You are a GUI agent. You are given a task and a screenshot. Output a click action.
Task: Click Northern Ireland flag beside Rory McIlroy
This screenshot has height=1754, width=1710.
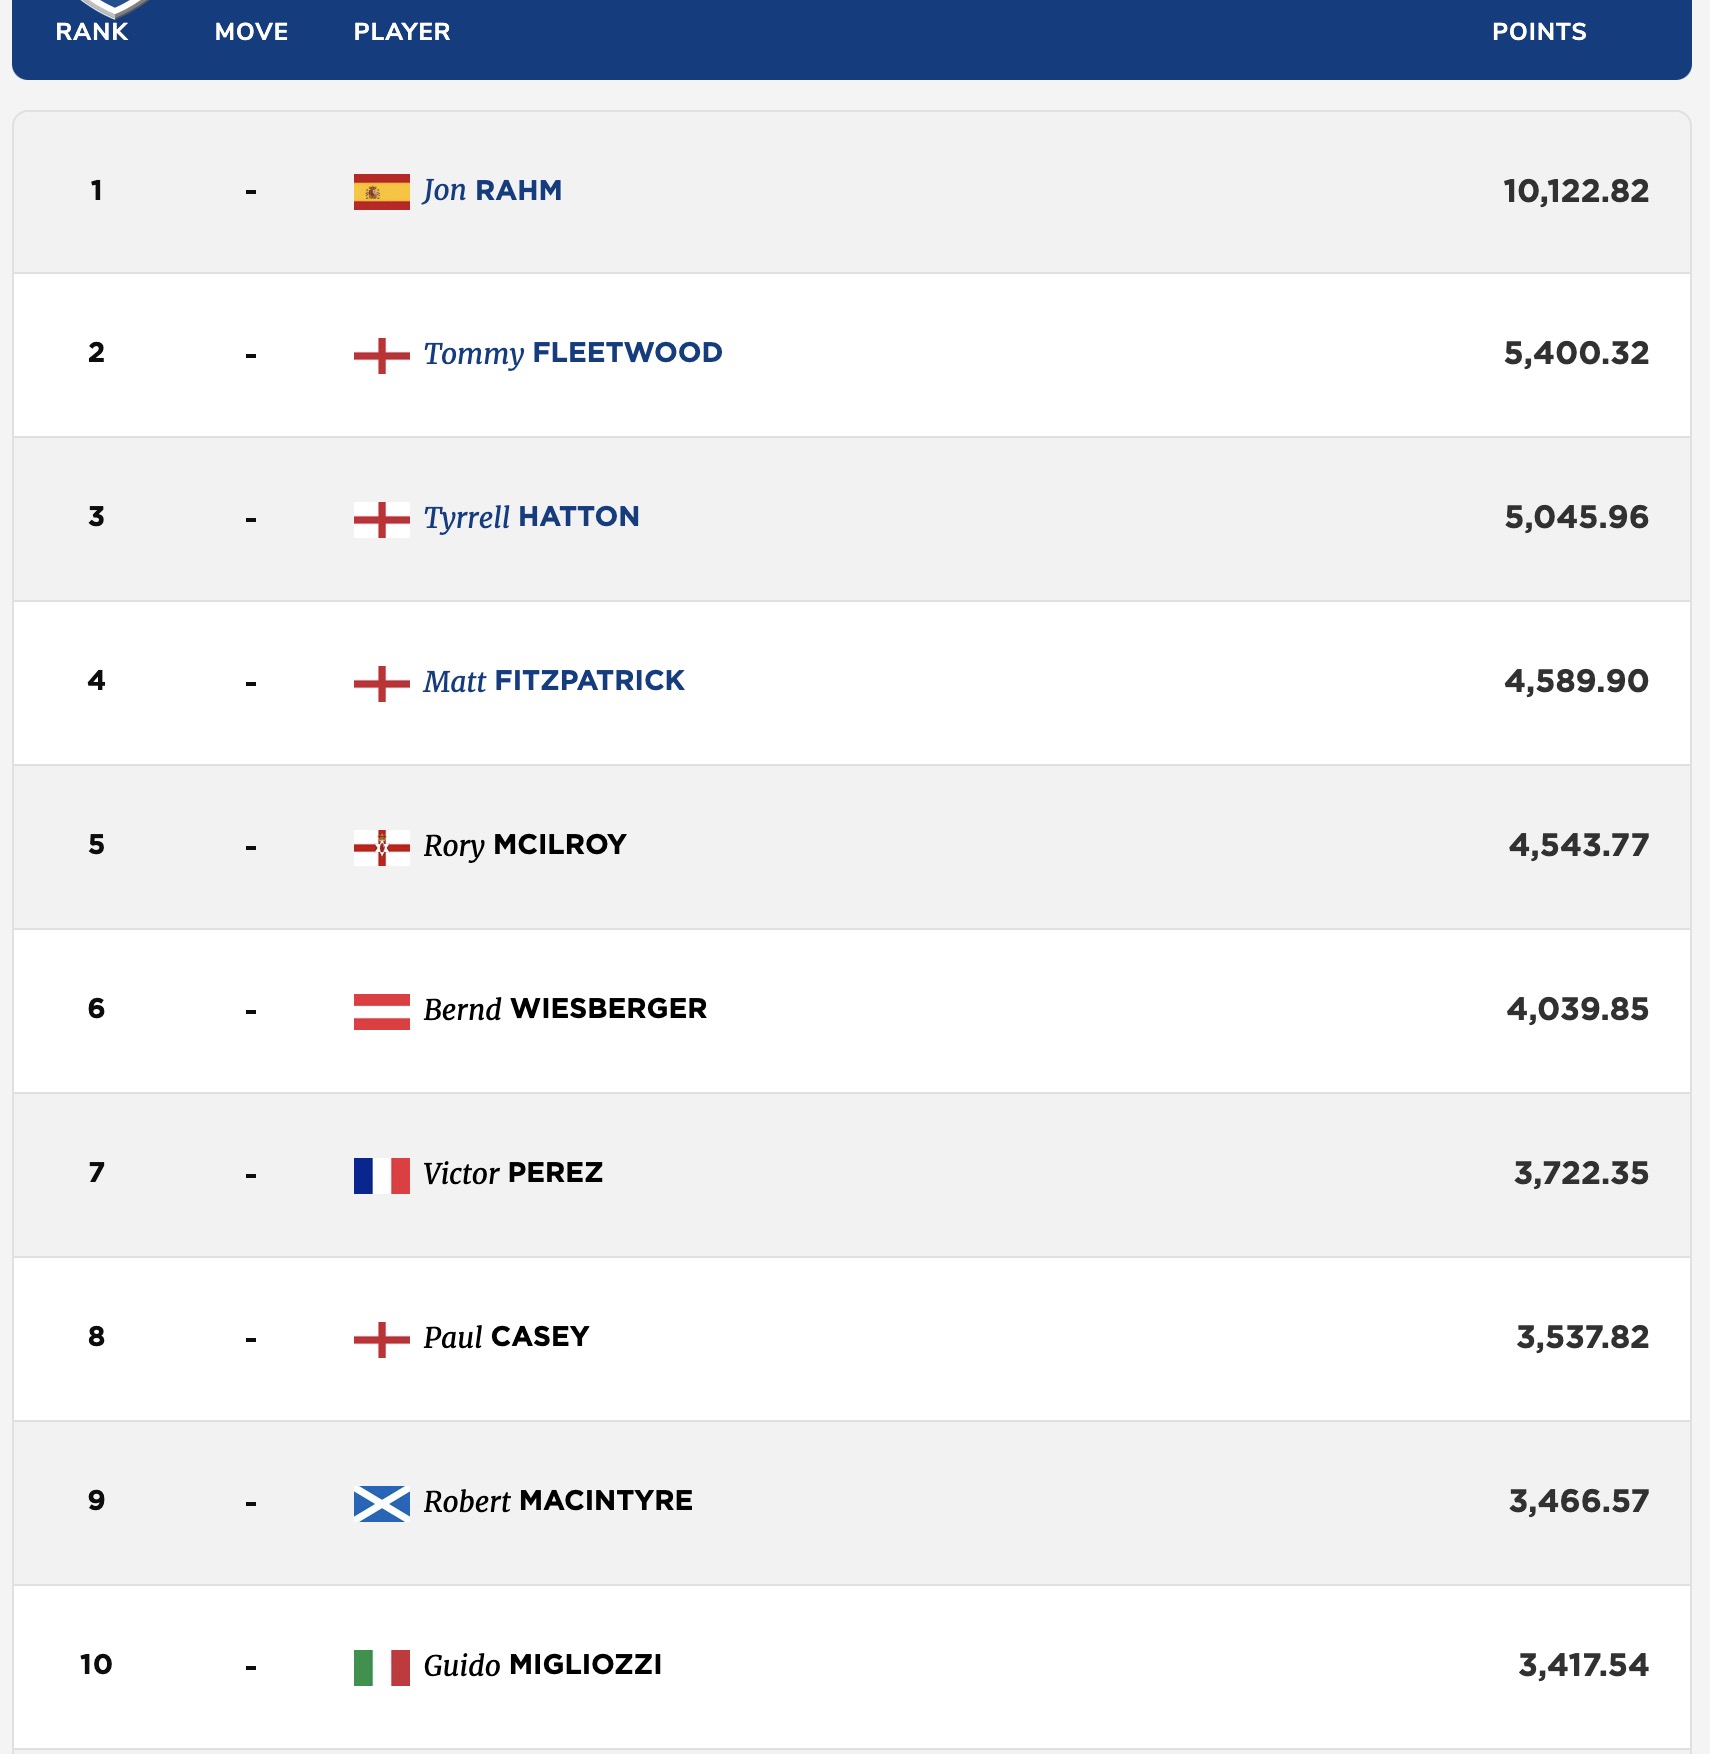381,847
